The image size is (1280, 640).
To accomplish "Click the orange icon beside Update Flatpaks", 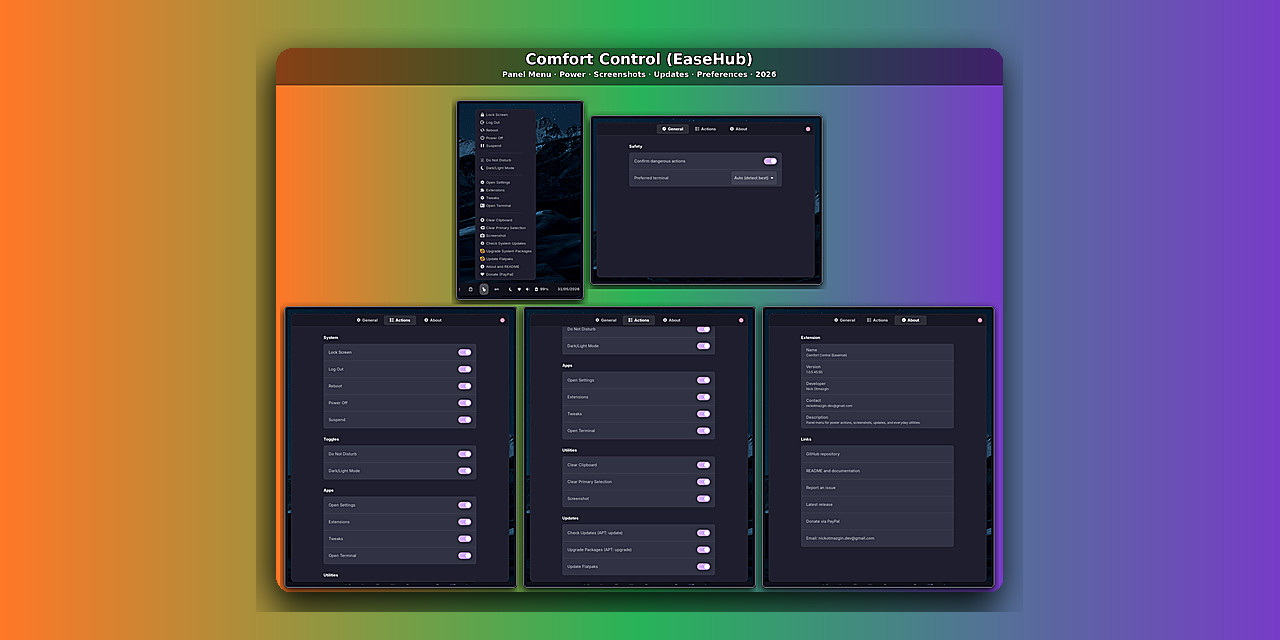I will (481, 259).
